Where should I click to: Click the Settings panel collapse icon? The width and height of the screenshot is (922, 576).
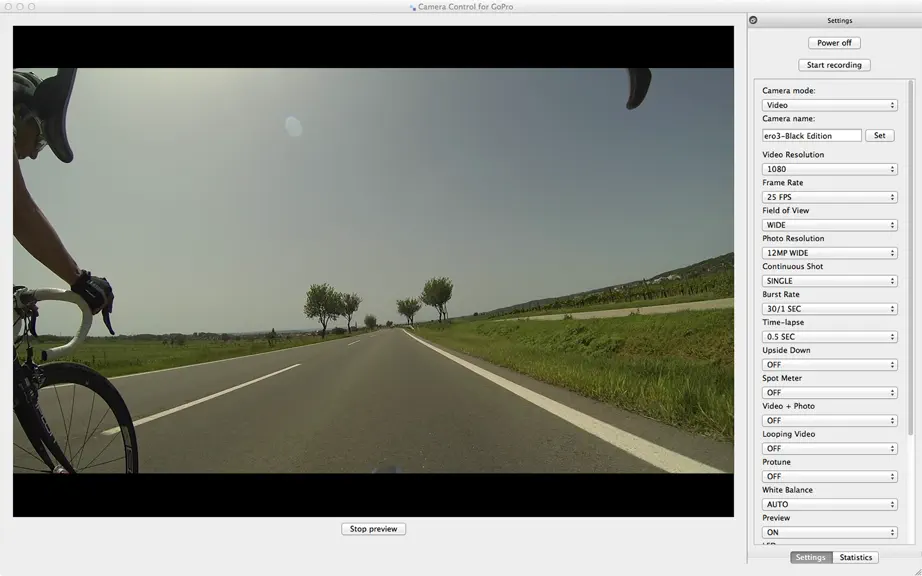coord(753,20)
